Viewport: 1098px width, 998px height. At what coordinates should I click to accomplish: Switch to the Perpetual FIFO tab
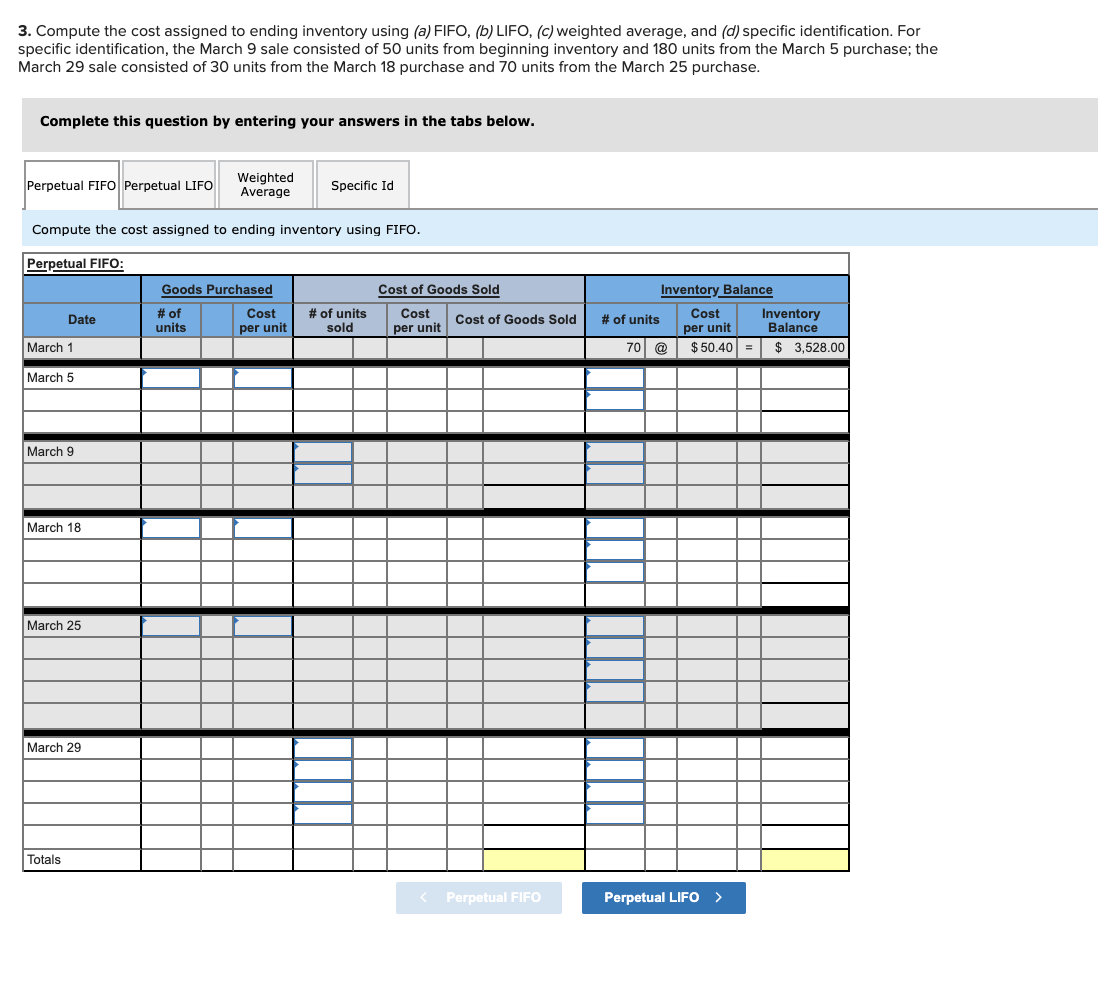coord(70,184)
